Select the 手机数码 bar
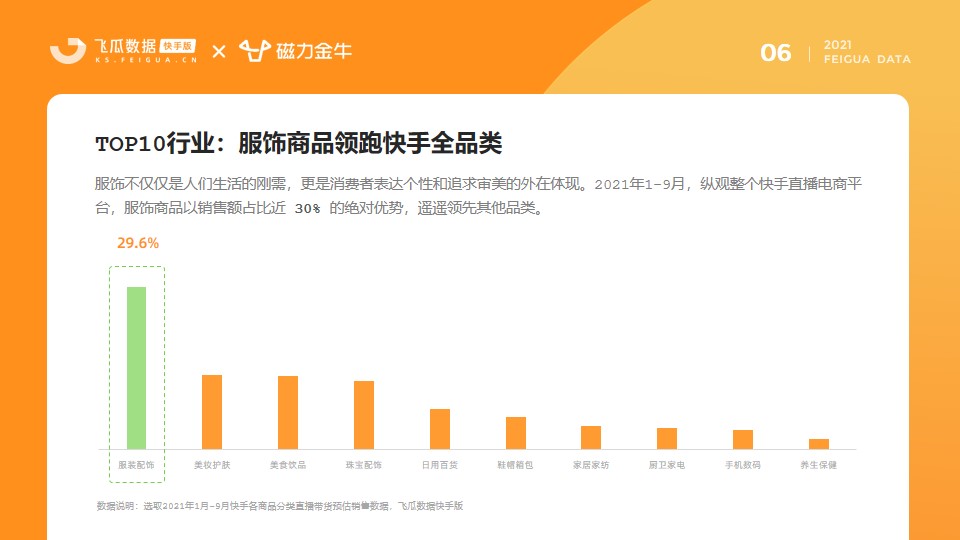Image resolution: width=960 pixels, height=540 pixels. pos(743,440)
